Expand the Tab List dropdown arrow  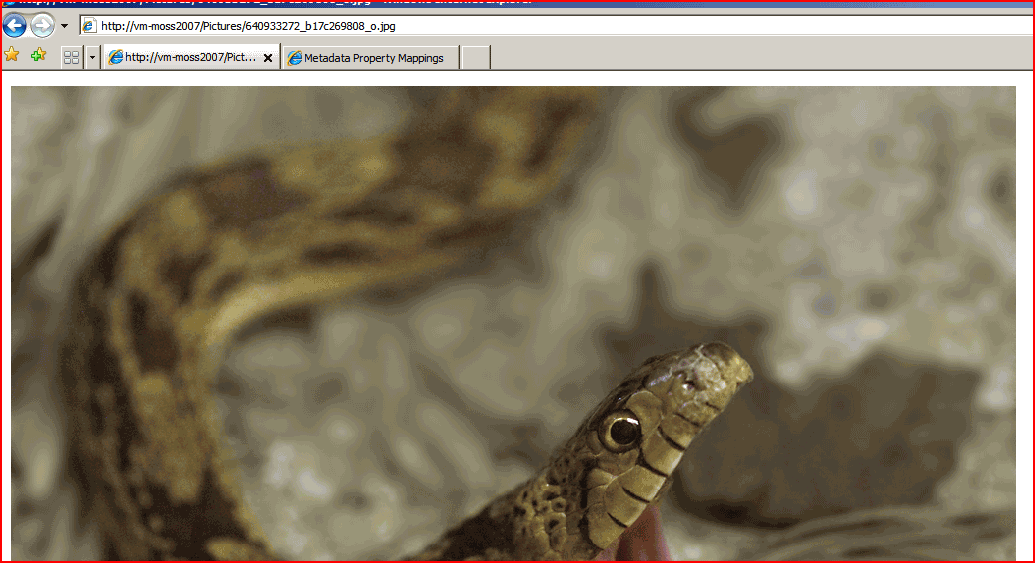[93, 58]
